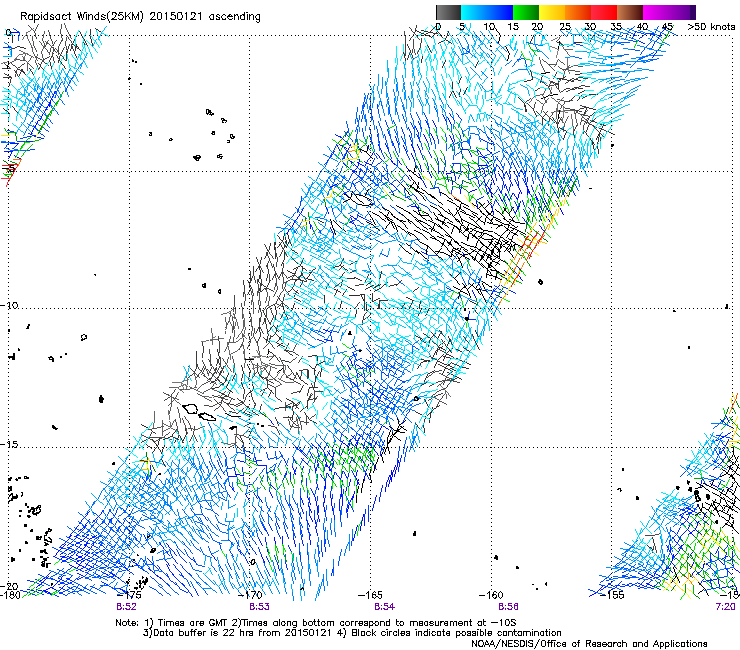
Task: Click the '20' legend scale label
Action: [537, 26]
